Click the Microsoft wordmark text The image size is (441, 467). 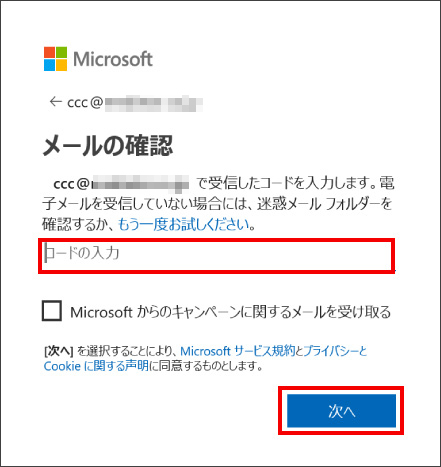click(113, 59)
